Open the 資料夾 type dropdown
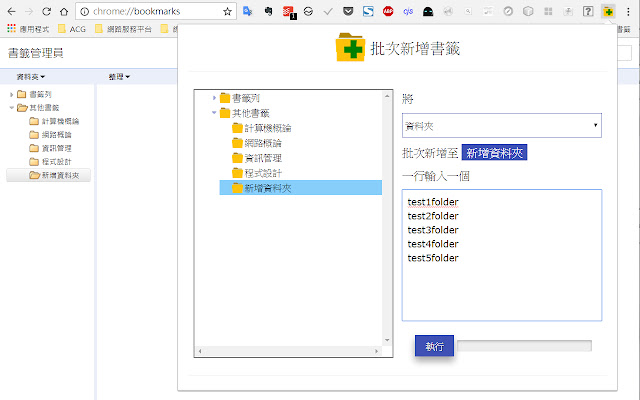Viewport: 640px width, 400px height. coord(502,126)
